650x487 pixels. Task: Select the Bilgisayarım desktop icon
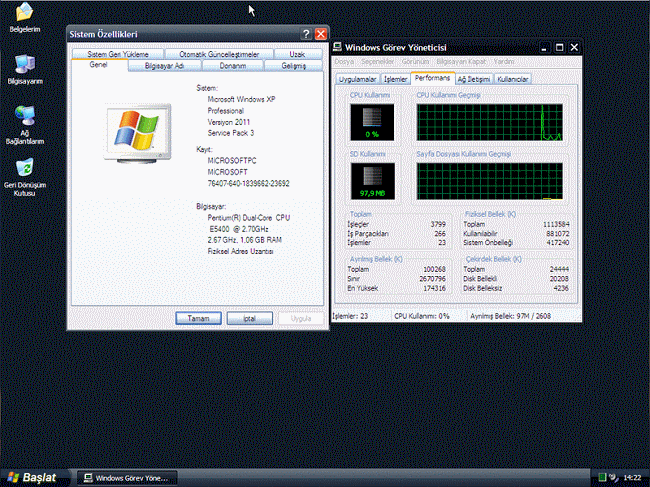(x=25, y=69)
